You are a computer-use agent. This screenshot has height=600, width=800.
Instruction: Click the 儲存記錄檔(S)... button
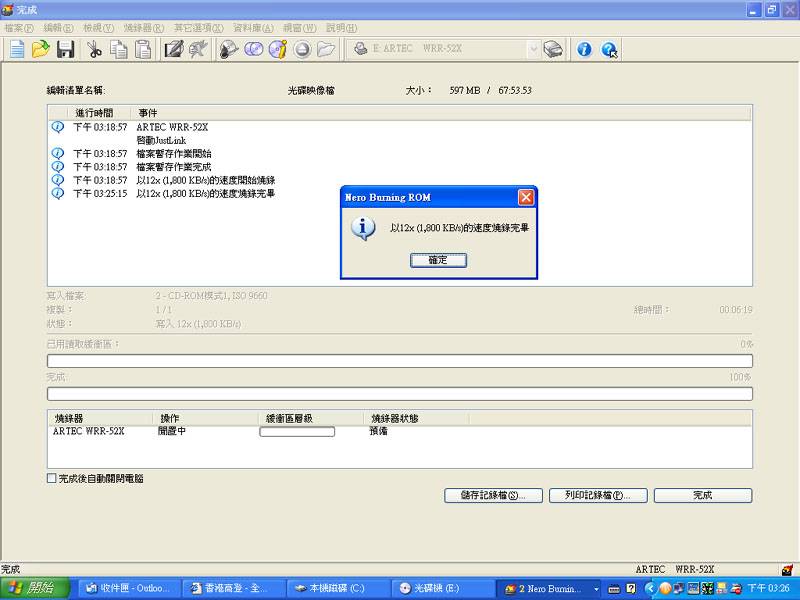tap(493, 495)
